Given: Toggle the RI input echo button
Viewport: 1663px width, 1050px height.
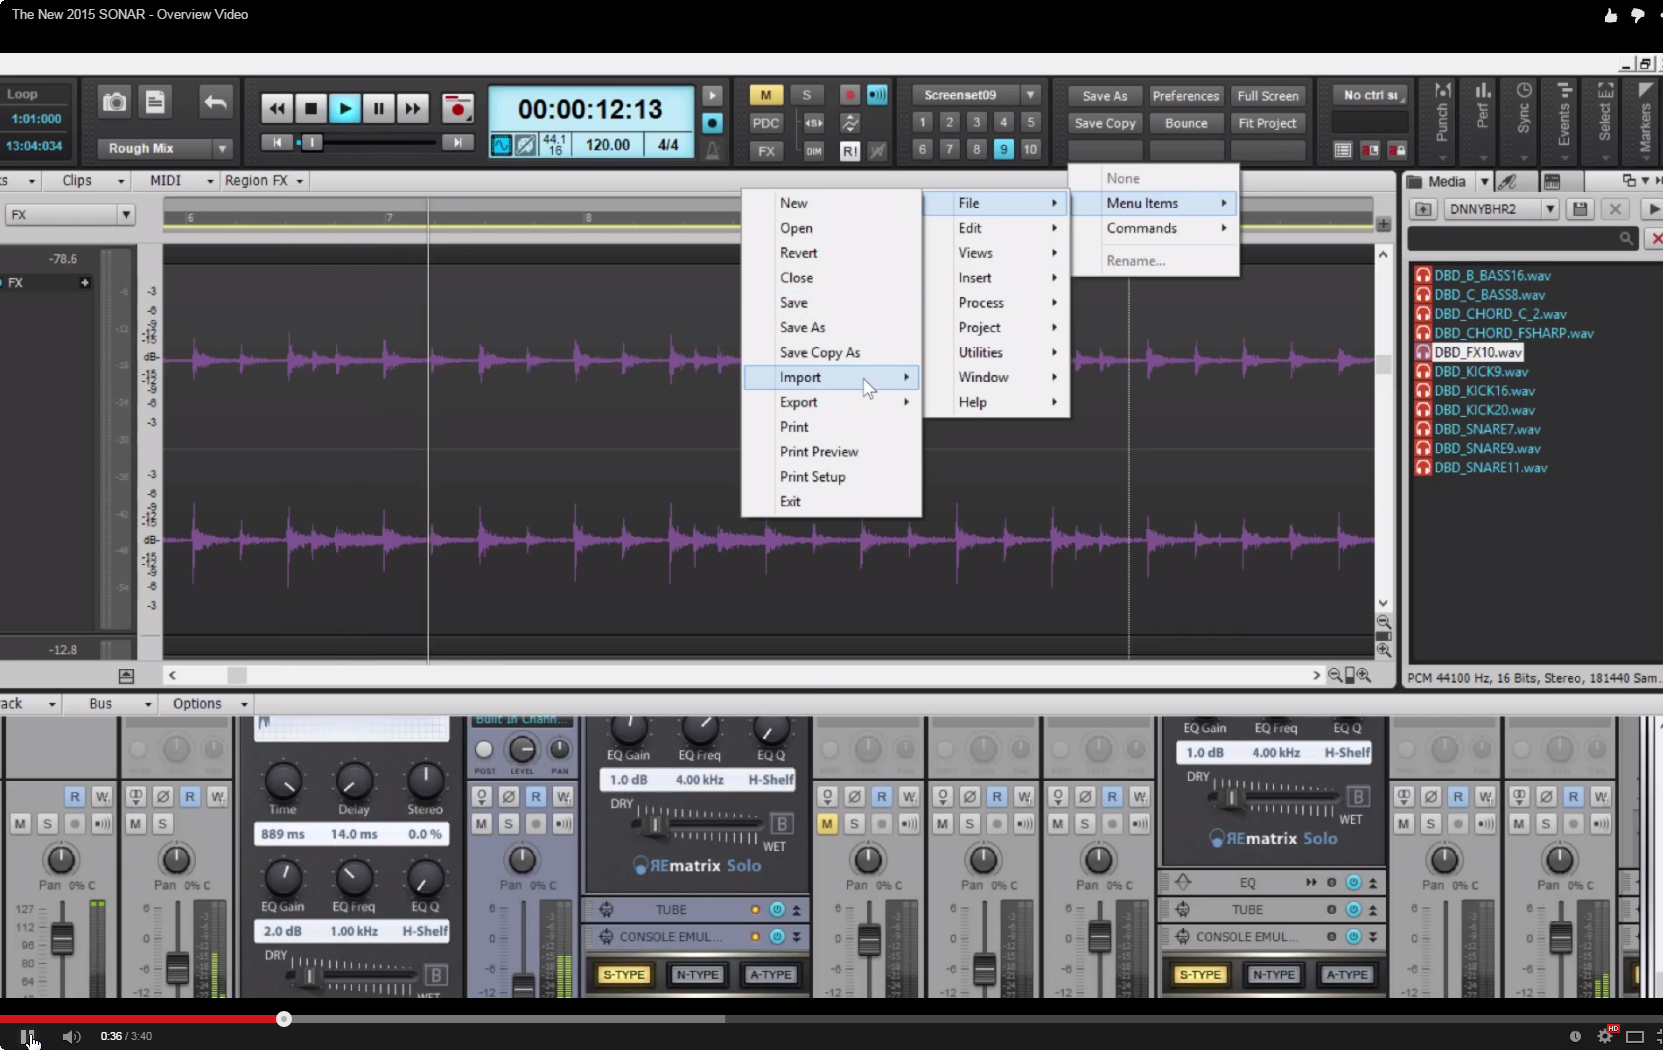Looking at the screenshot, I should click(x=849, y=151).
